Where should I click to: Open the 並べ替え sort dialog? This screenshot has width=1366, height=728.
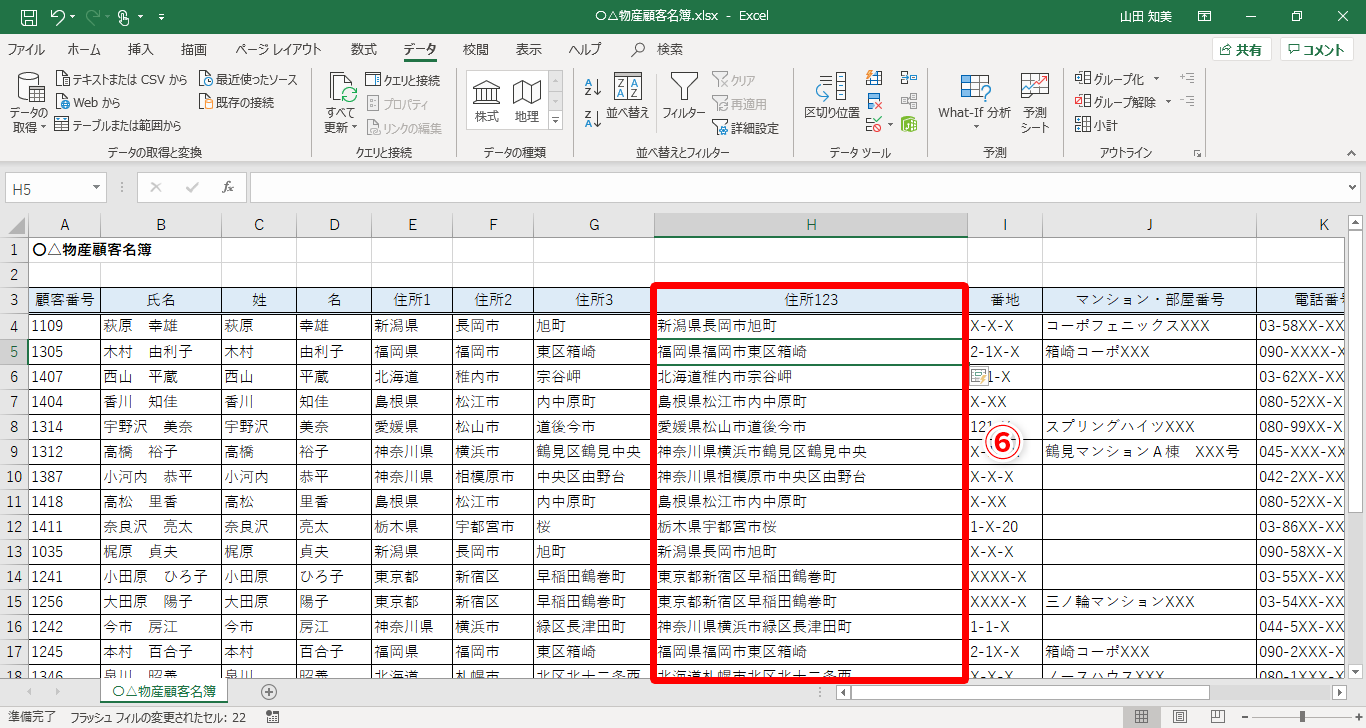(x=628, y=98)
